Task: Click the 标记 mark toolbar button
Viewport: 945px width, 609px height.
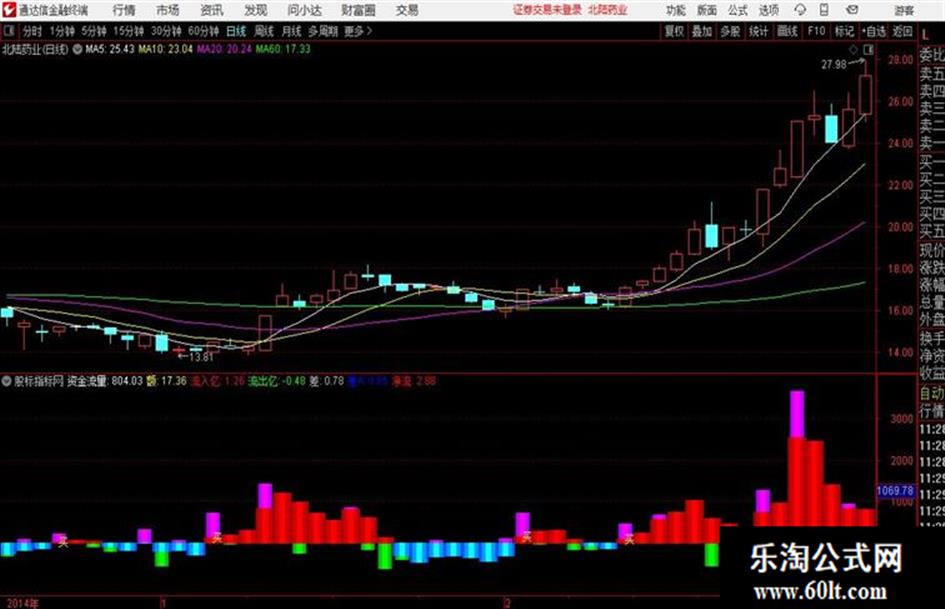Action: pos(844,31)
